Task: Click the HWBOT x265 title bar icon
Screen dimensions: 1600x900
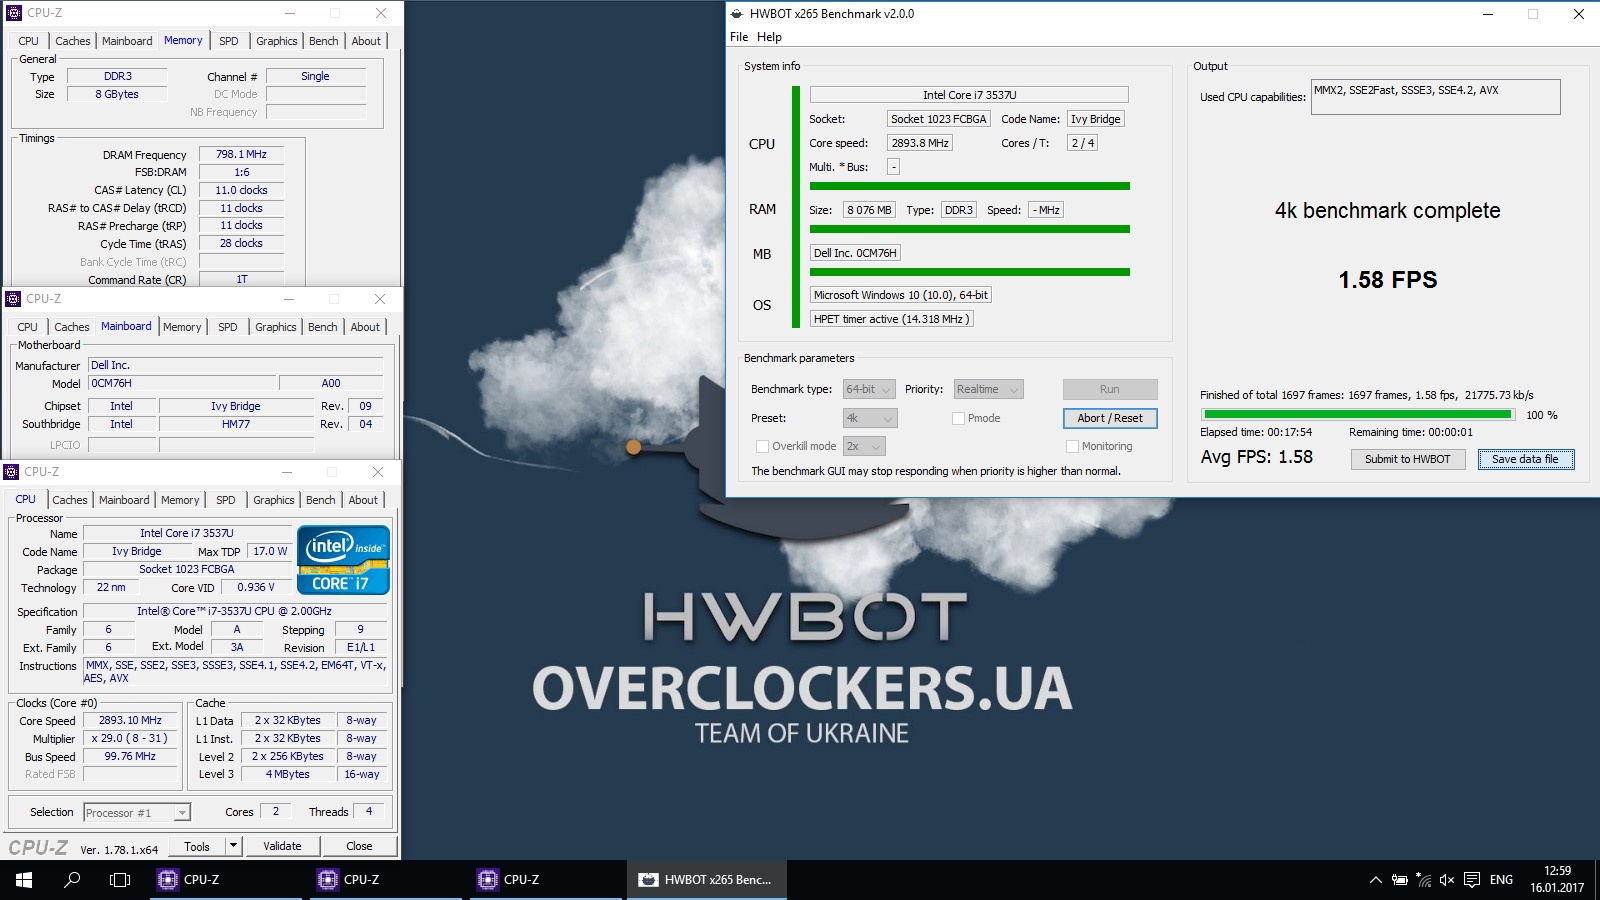Action: (x=737, y=14)
